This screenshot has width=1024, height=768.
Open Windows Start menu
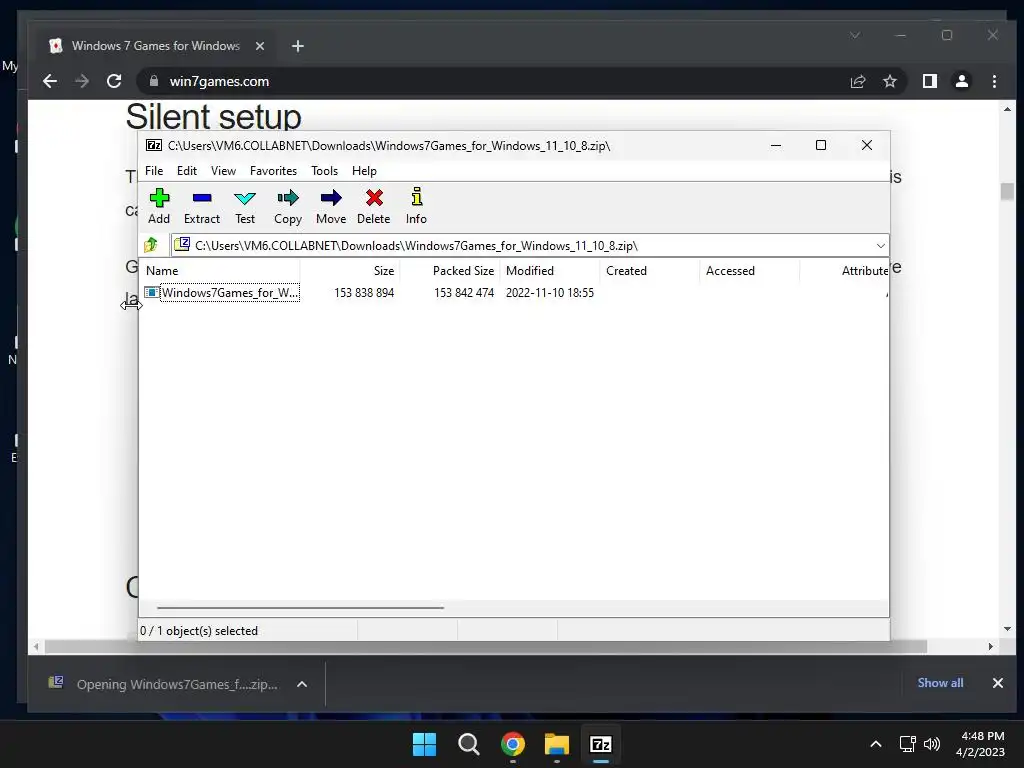click(x=424, y=744)
